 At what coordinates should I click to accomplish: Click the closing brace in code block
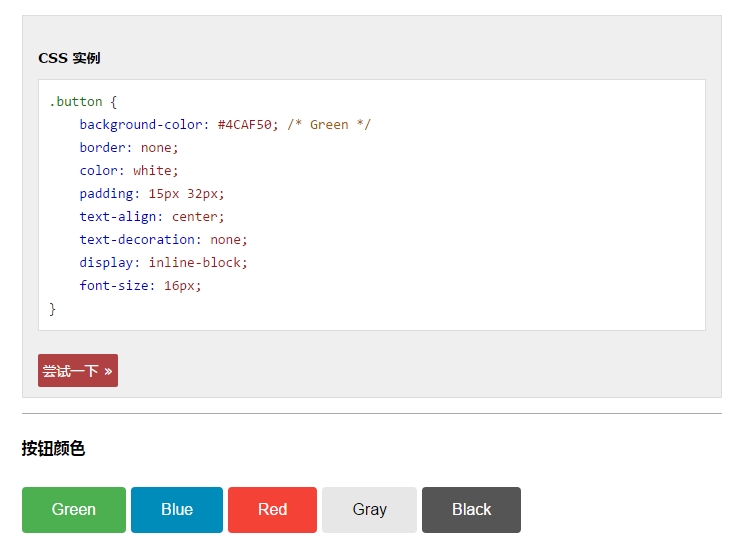point(53,309)
